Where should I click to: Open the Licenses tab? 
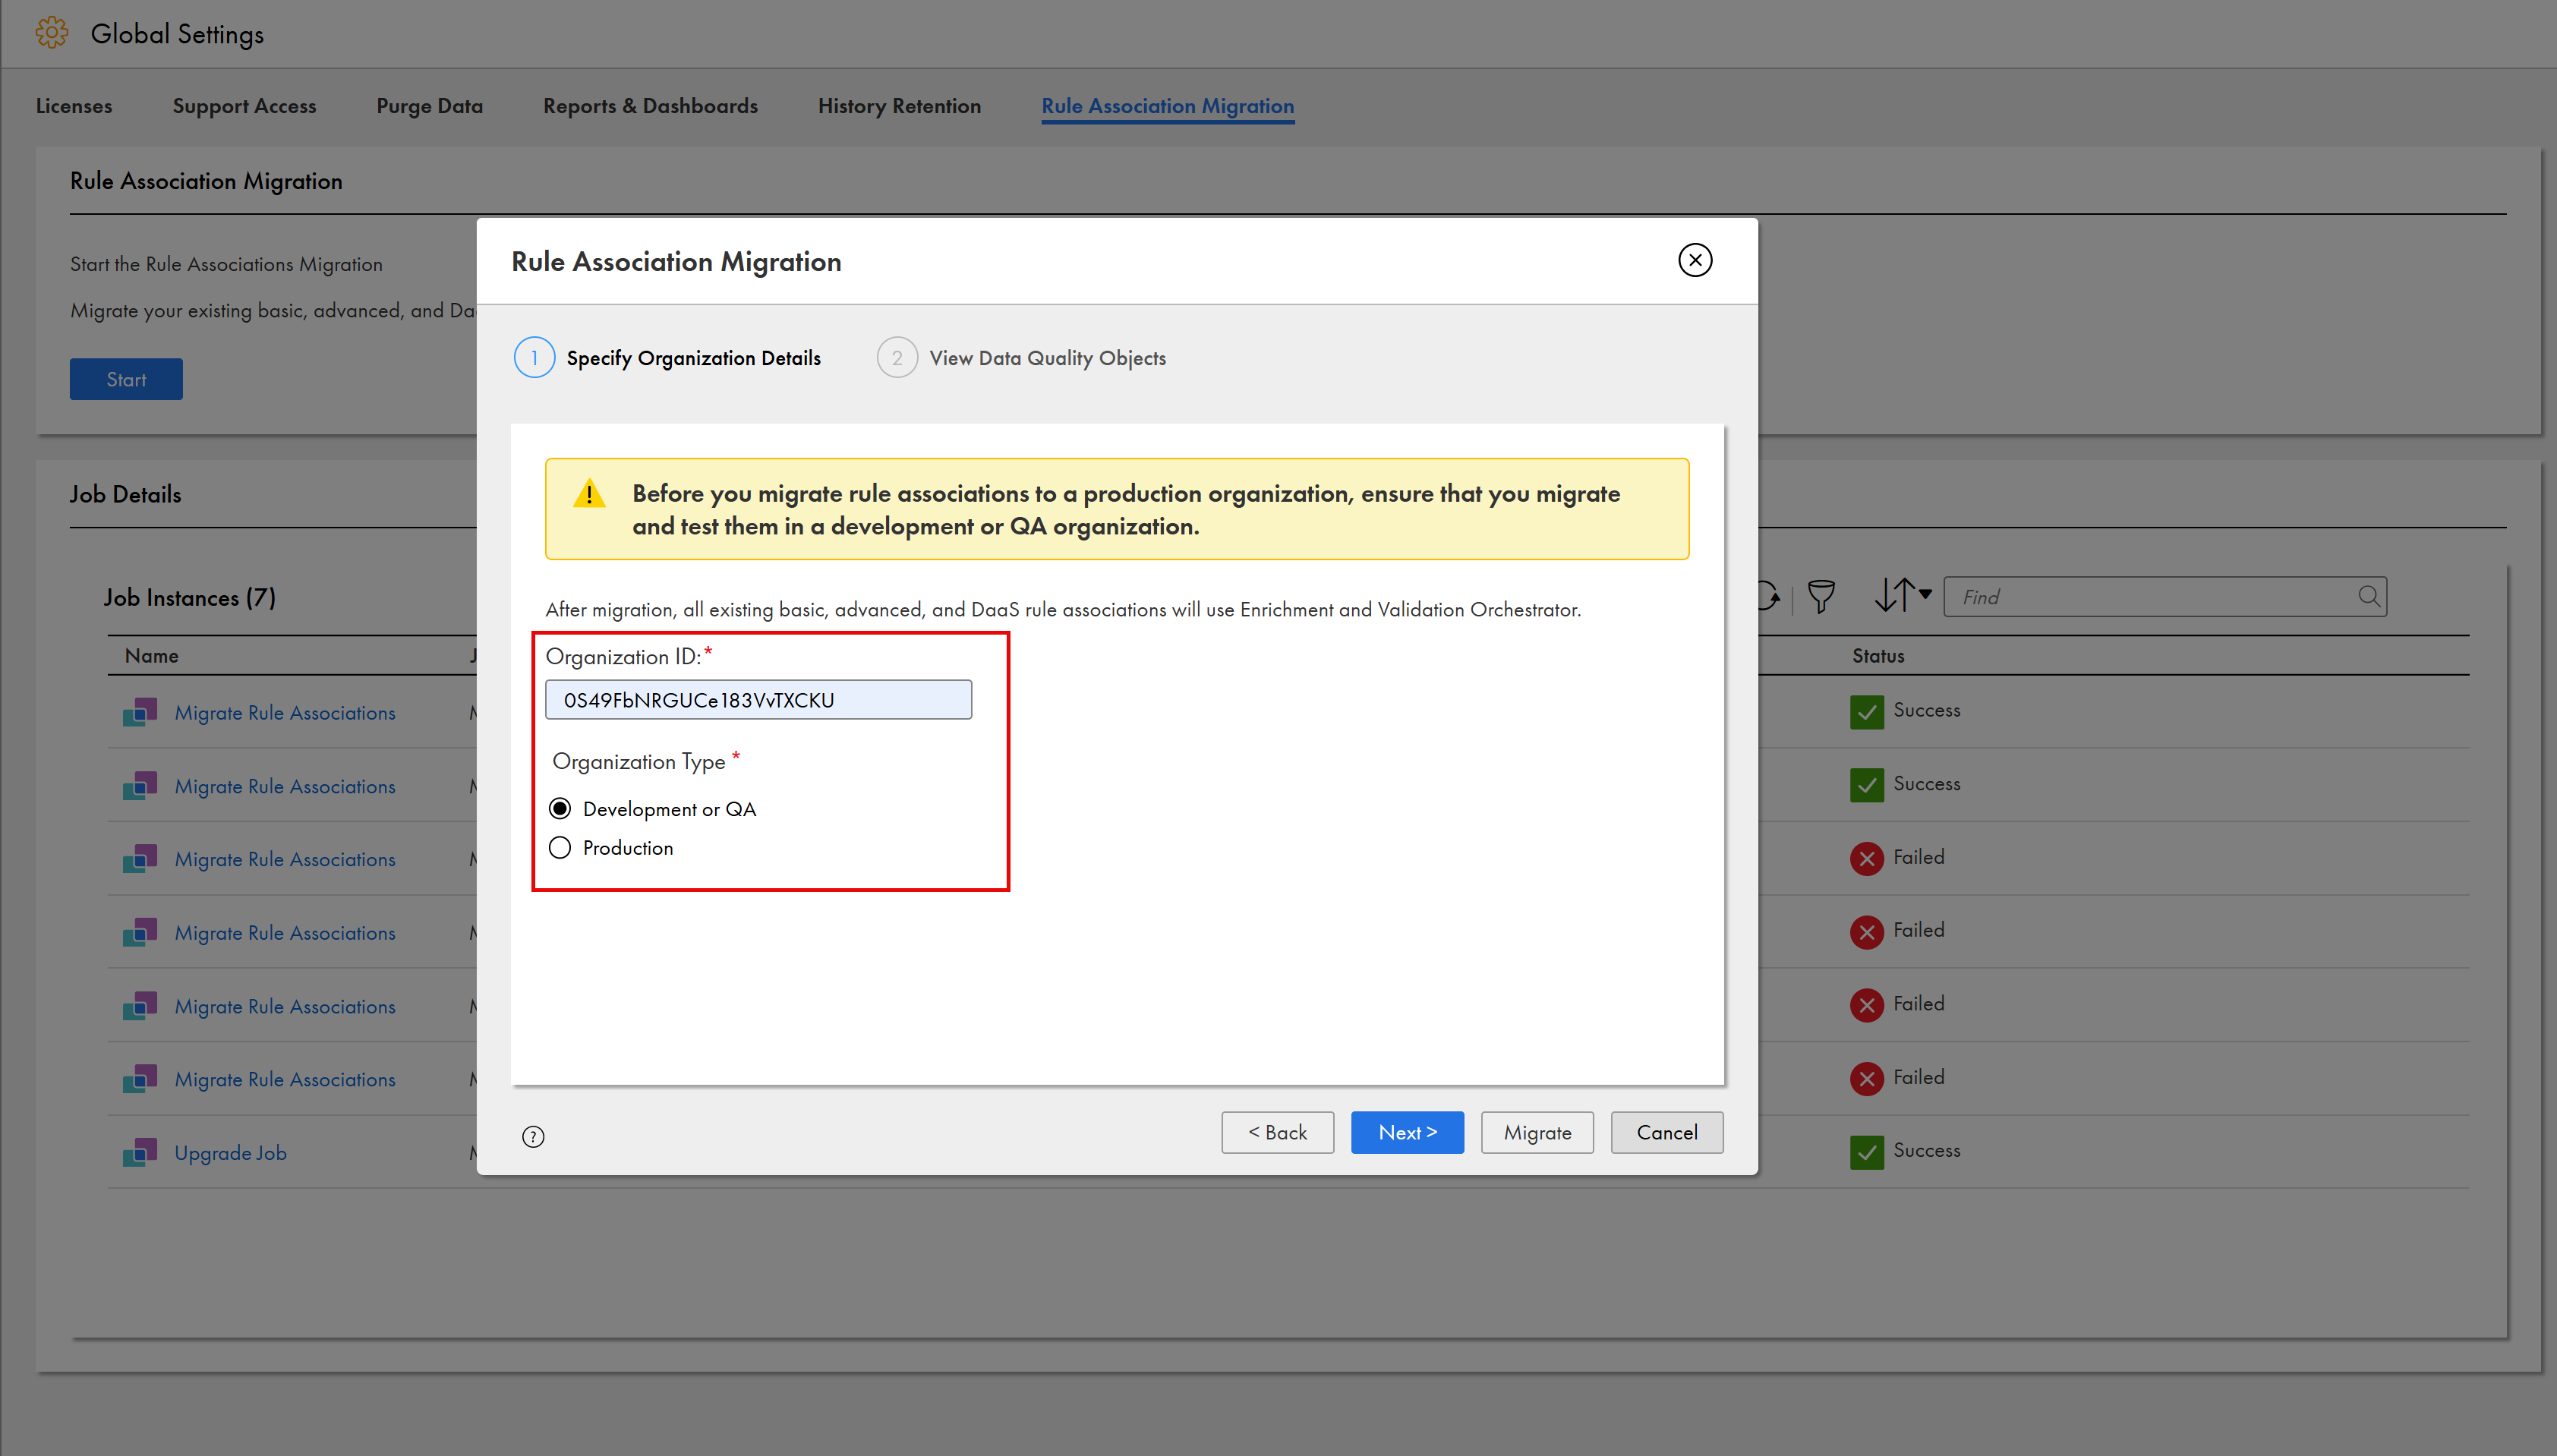74,106
